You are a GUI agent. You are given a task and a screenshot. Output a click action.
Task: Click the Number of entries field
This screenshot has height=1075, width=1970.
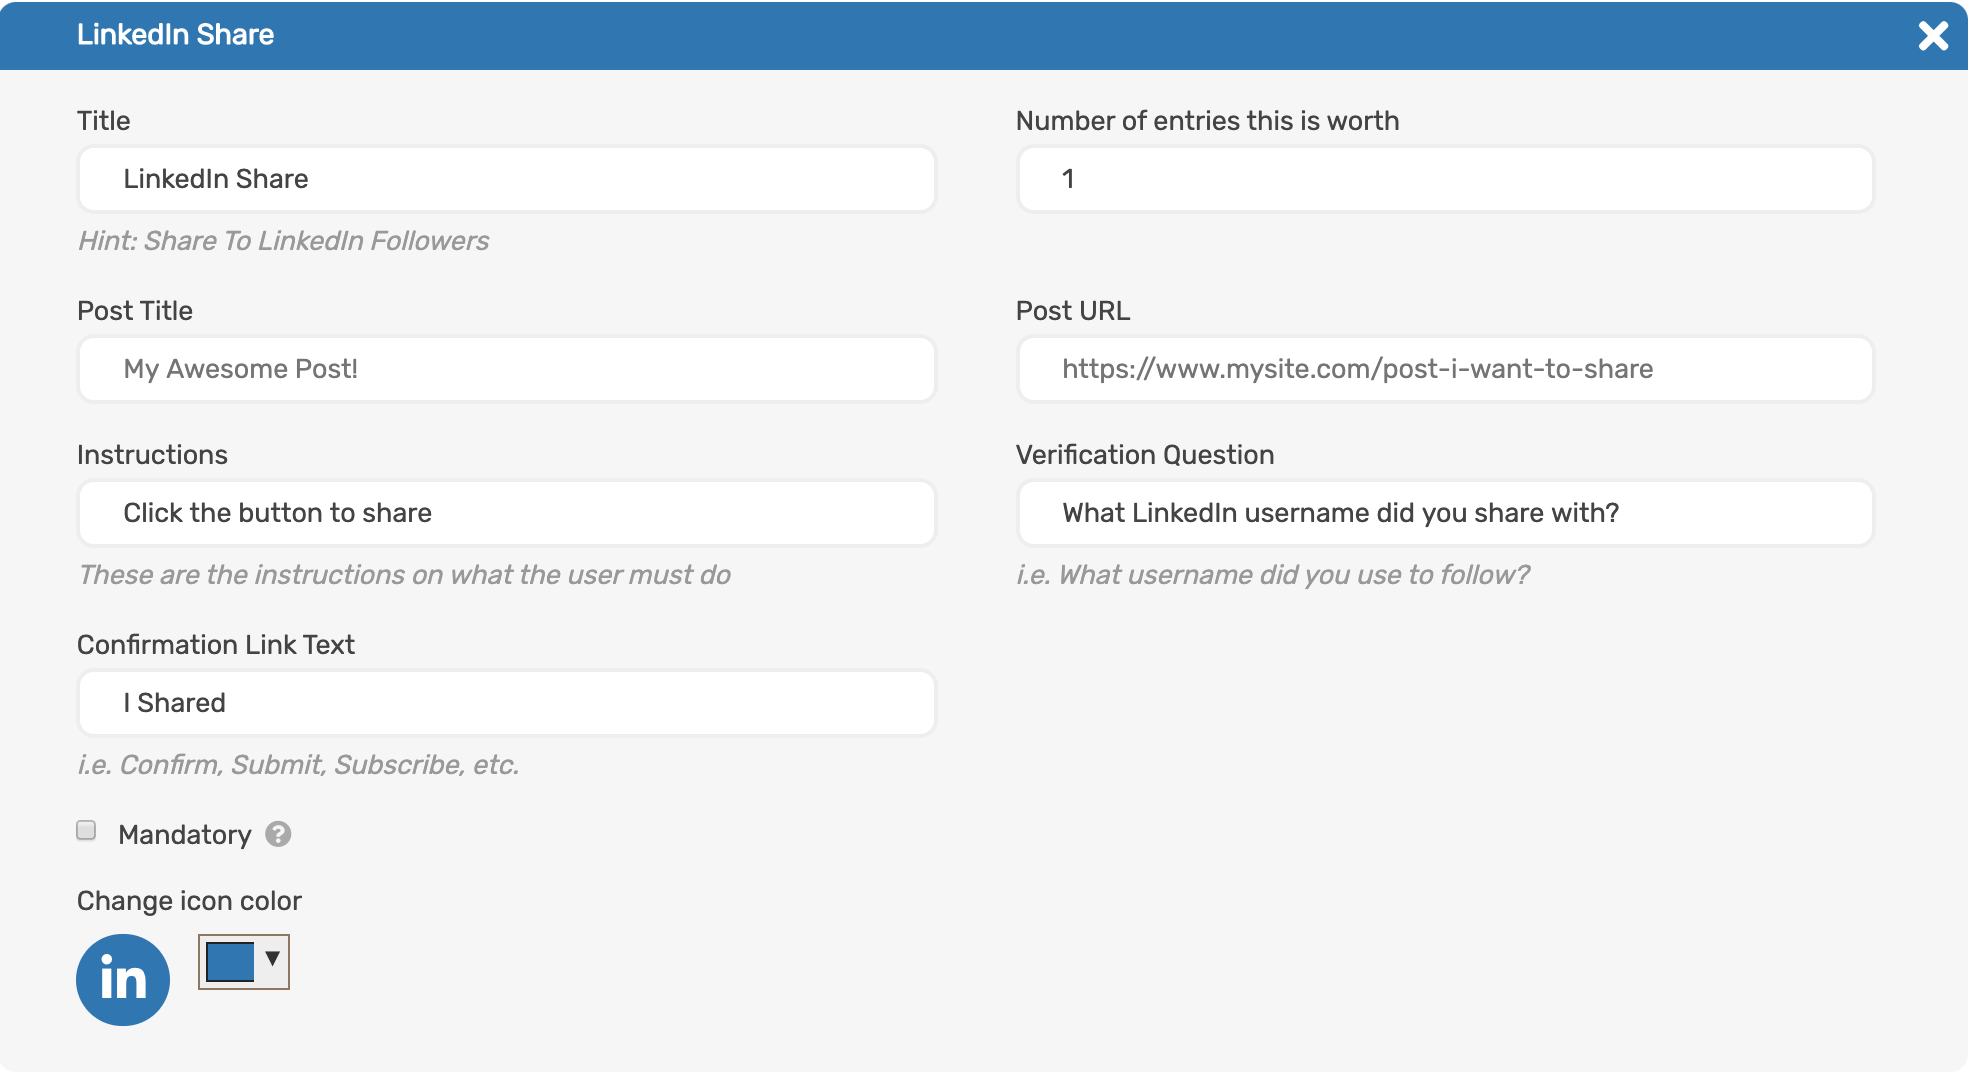click(x=1444, y=179)
